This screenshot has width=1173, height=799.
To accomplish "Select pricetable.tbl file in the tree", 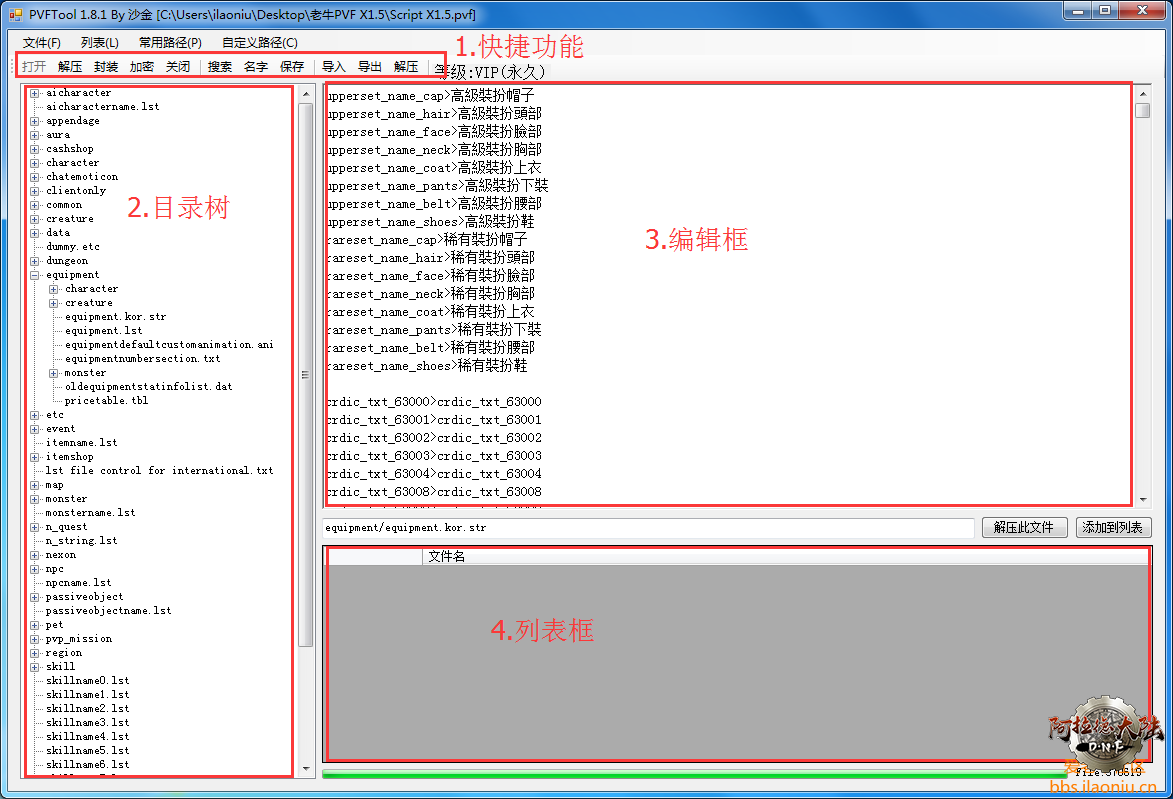I will click(x=106, y=401).
